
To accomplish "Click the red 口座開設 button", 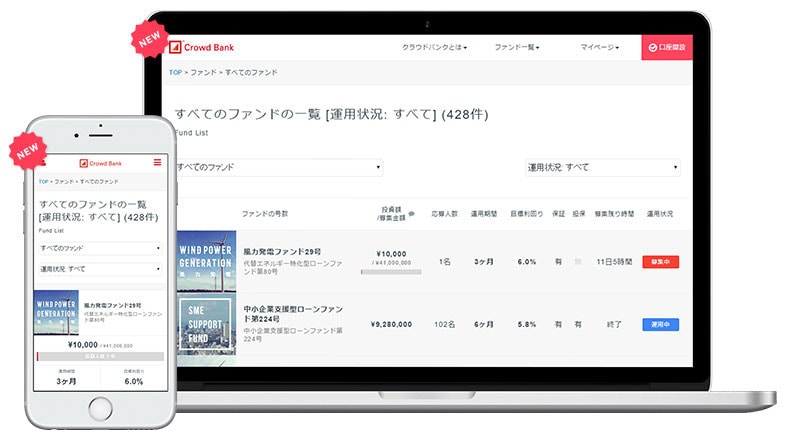I will click(x=667, y=47).
